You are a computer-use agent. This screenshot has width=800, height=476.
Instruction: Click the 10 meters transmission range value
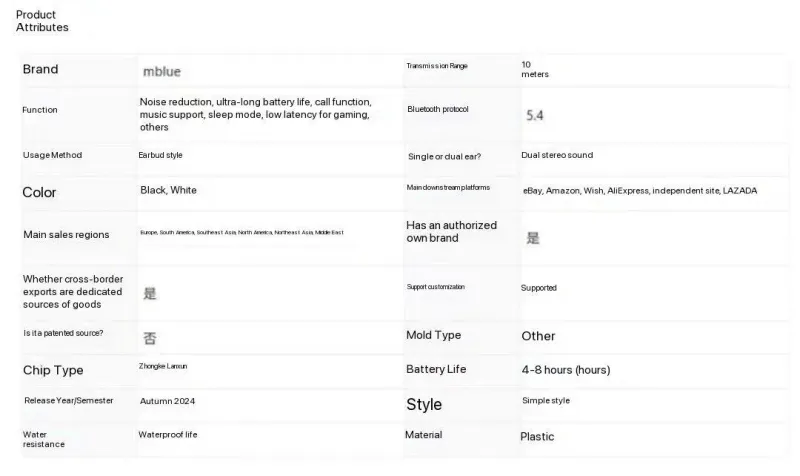[535, 69]
